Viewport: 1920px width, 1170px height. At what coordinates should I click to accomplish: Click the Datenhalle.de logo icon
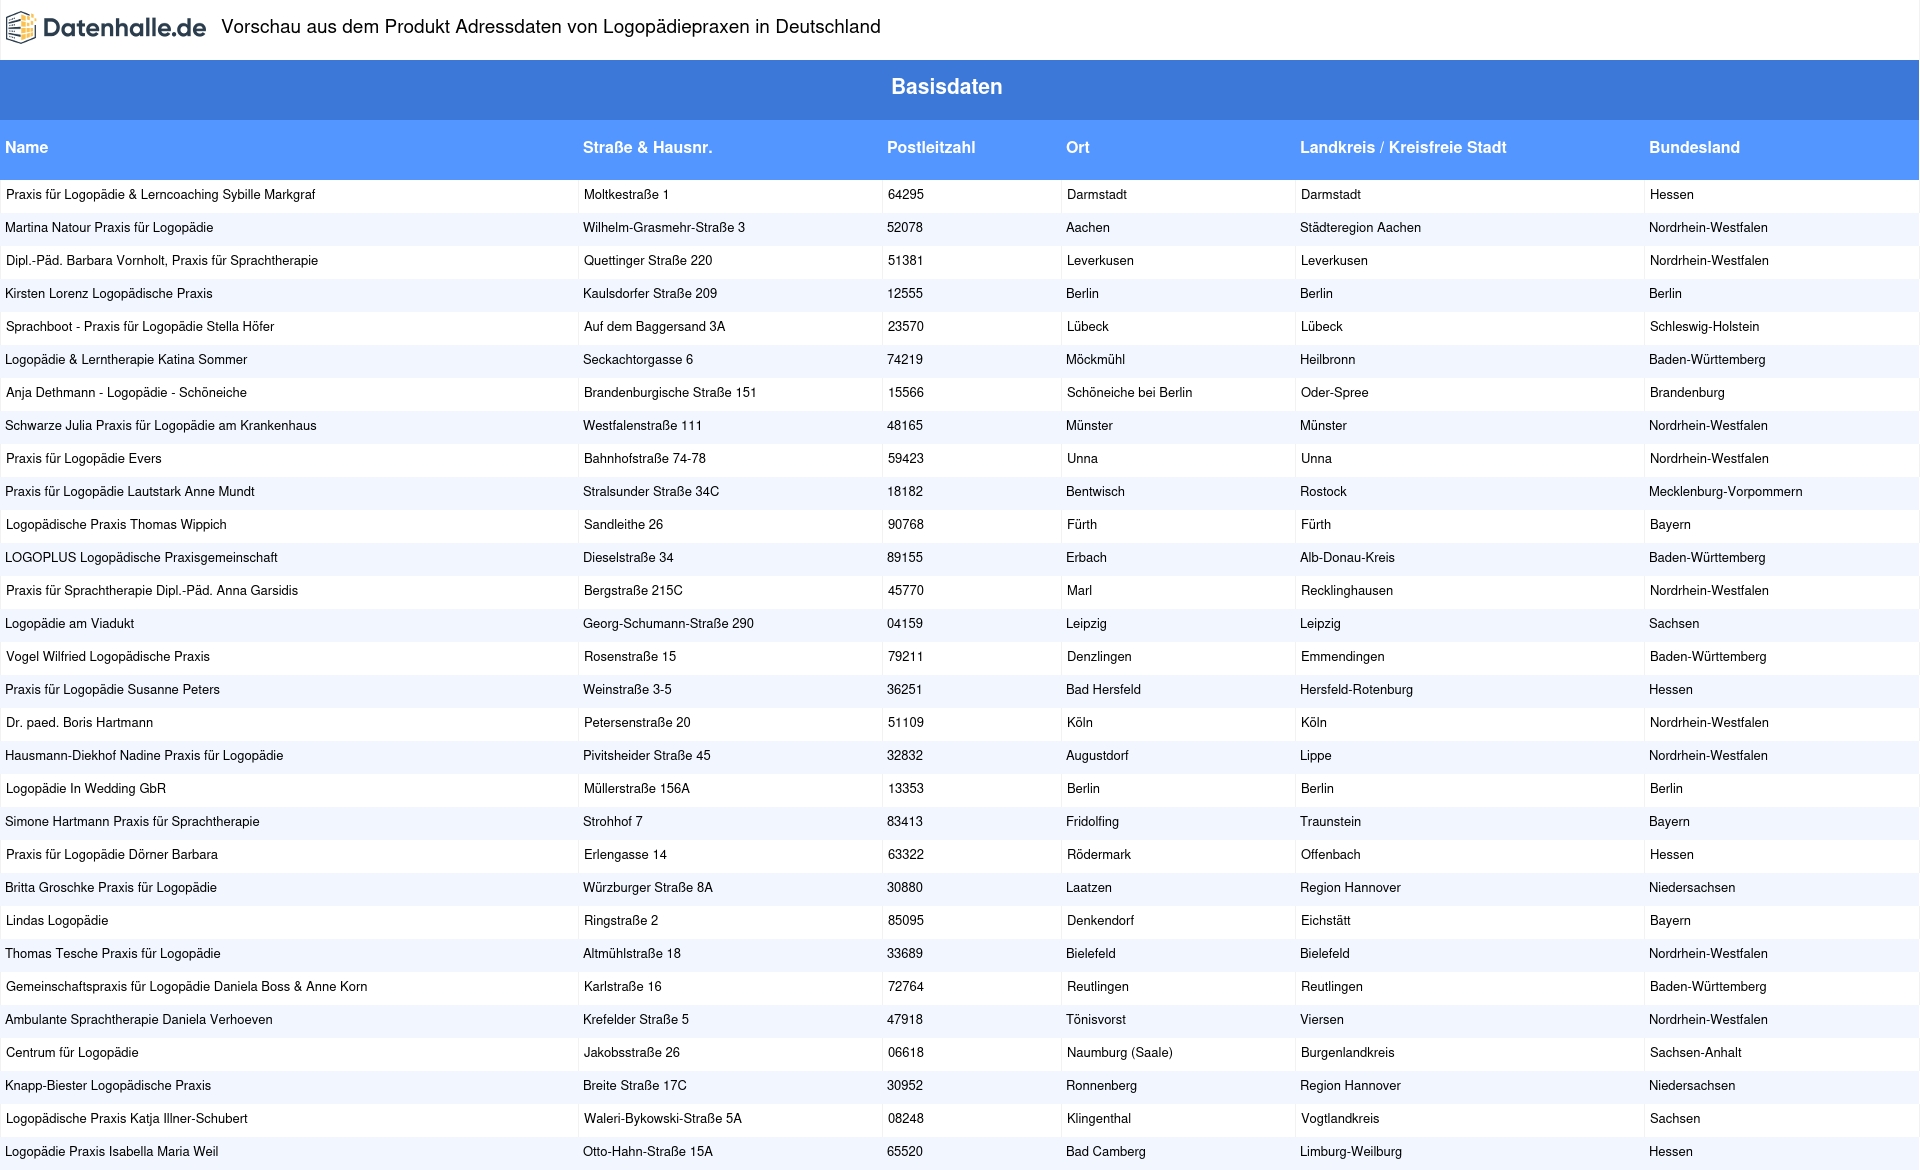[x=21, y=28]
